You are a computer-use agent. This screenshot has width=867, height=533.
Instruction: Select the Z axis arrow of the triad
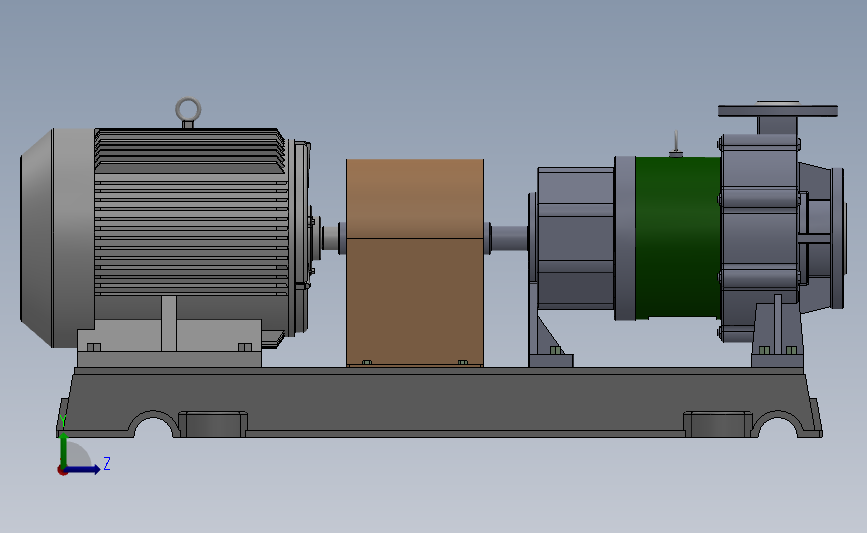tap(83, 469)
